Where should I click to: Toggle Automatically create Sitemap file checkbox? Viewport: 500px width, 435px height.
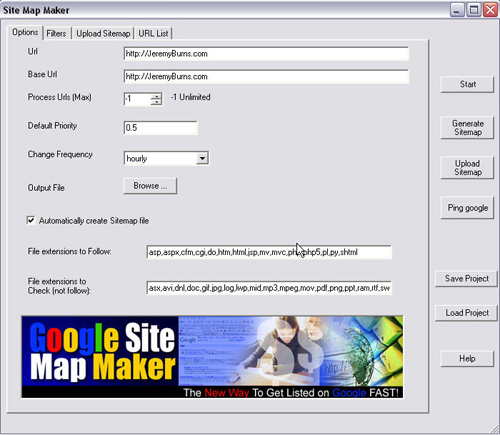point(31,220)
